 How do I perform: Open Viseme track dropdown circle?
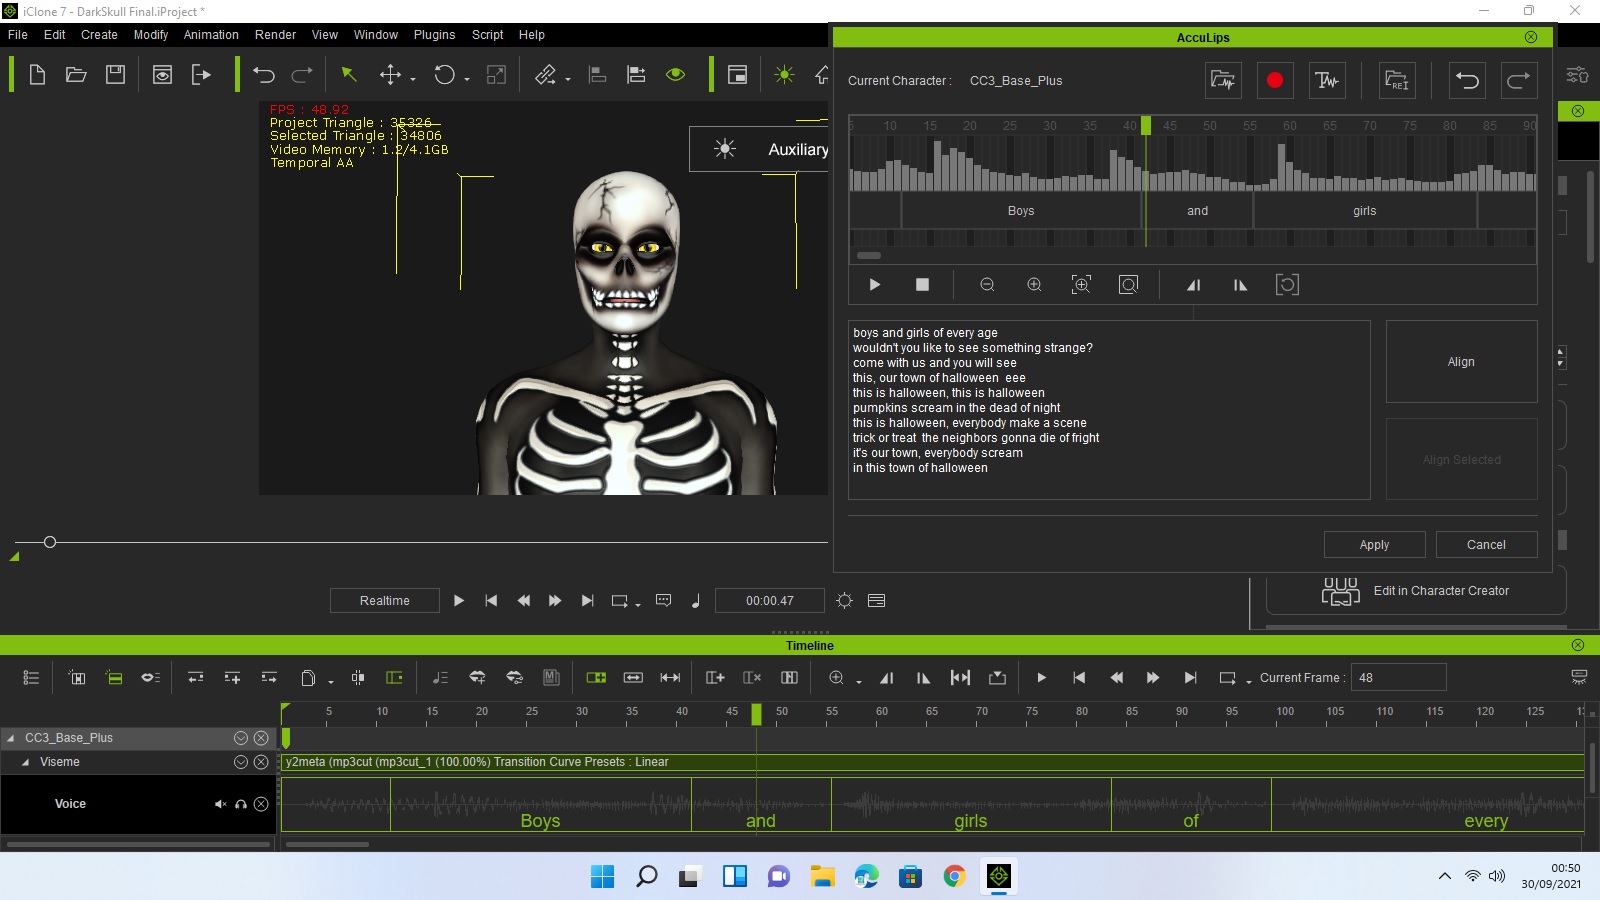point(241,762)
